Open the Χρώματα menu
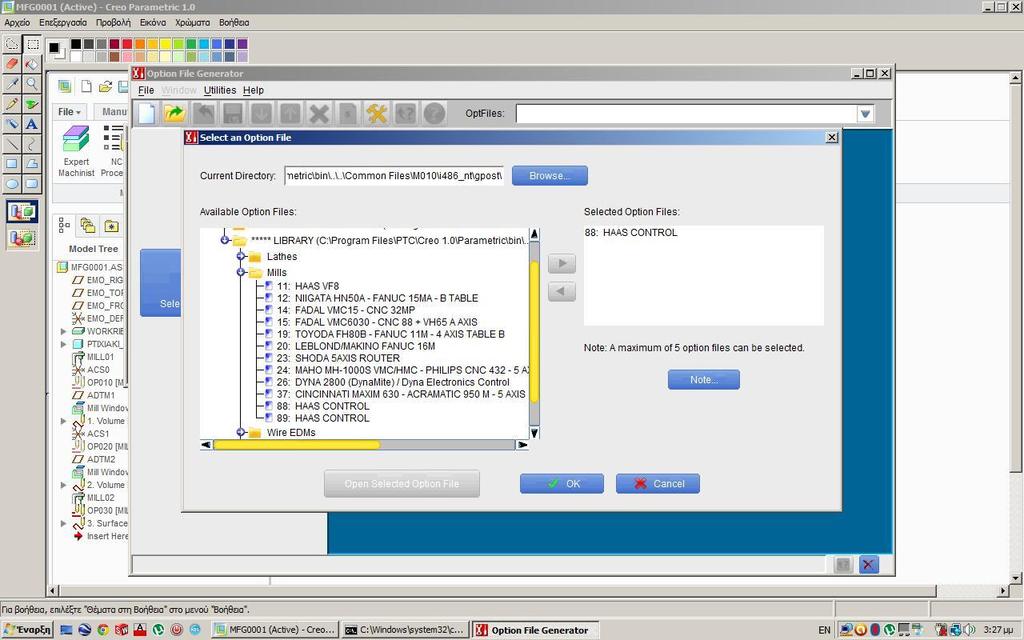 (193, 22)
